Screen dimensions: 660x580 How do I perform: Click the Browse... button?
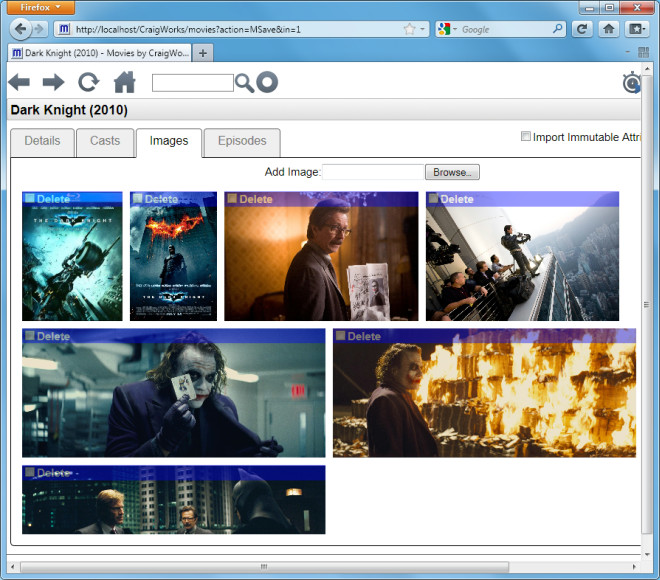pos(452,172)
